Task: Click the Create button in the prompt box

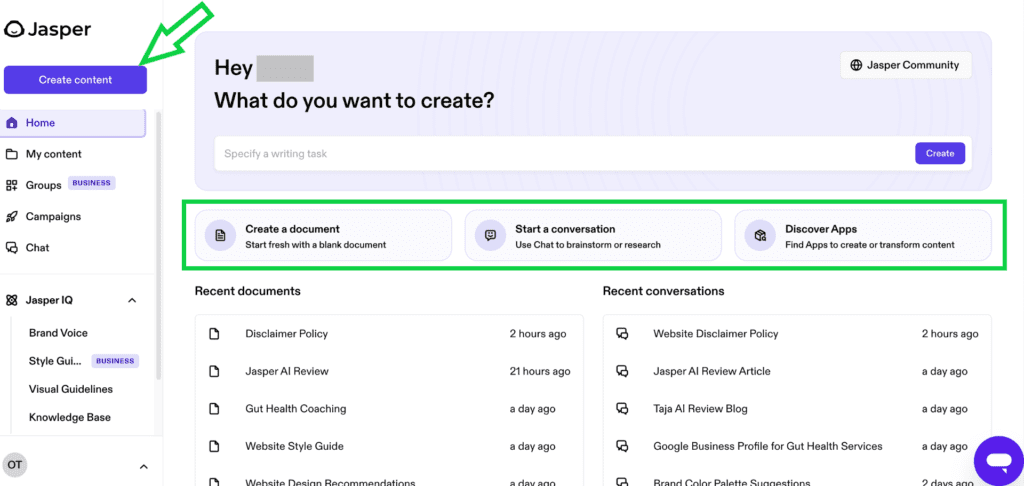Action: [x=940, y=154]
